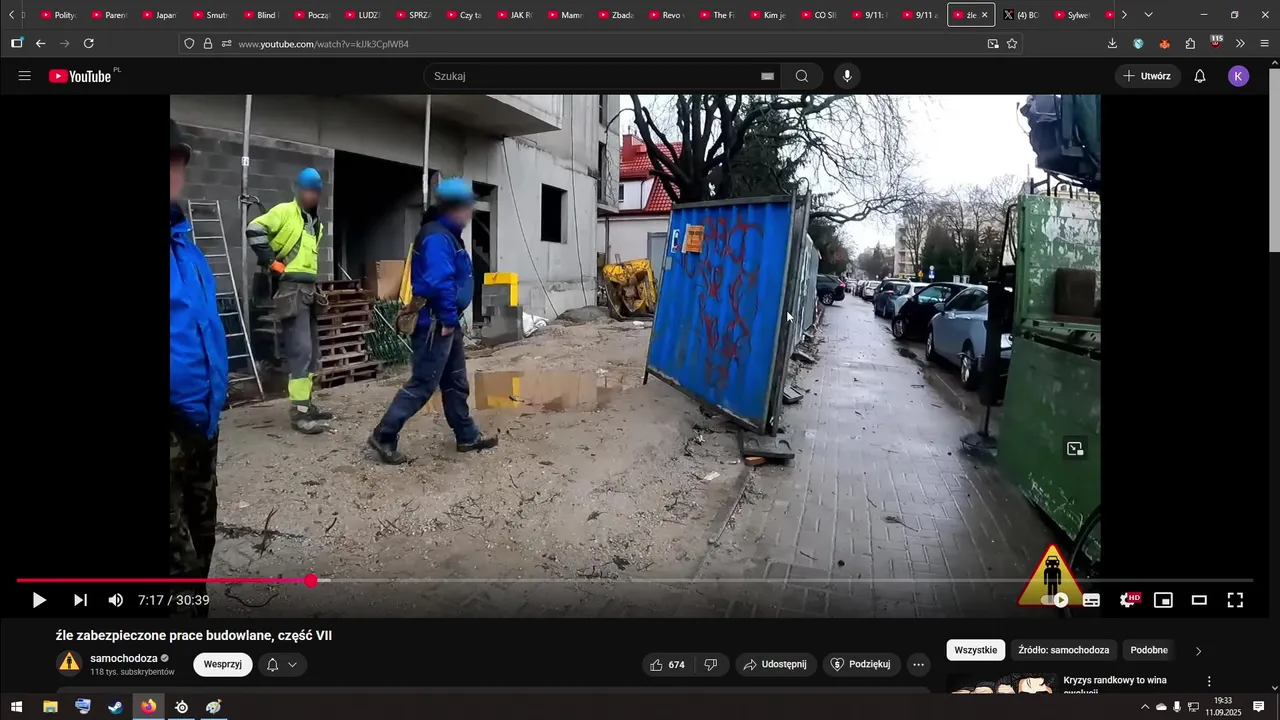
Task: Go back in browser history
Action: [41, 43]
